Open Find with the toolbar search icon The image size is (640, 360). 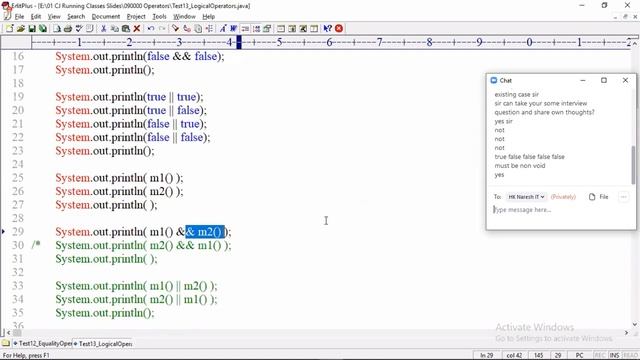click(176, 29)
